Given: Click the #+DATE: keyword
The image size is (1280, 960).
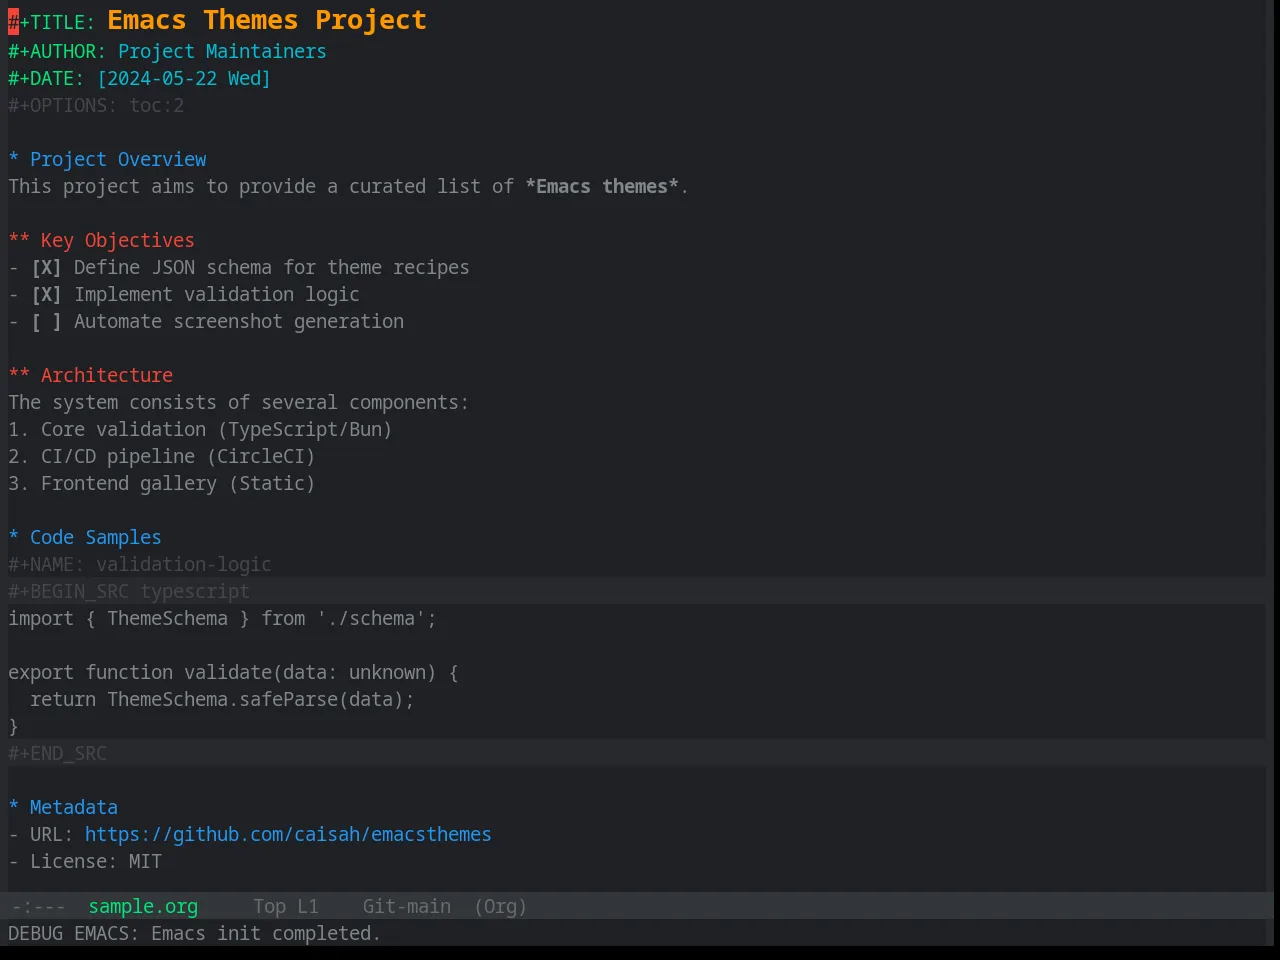Looking at the screenshot, I should click(46, 78).
